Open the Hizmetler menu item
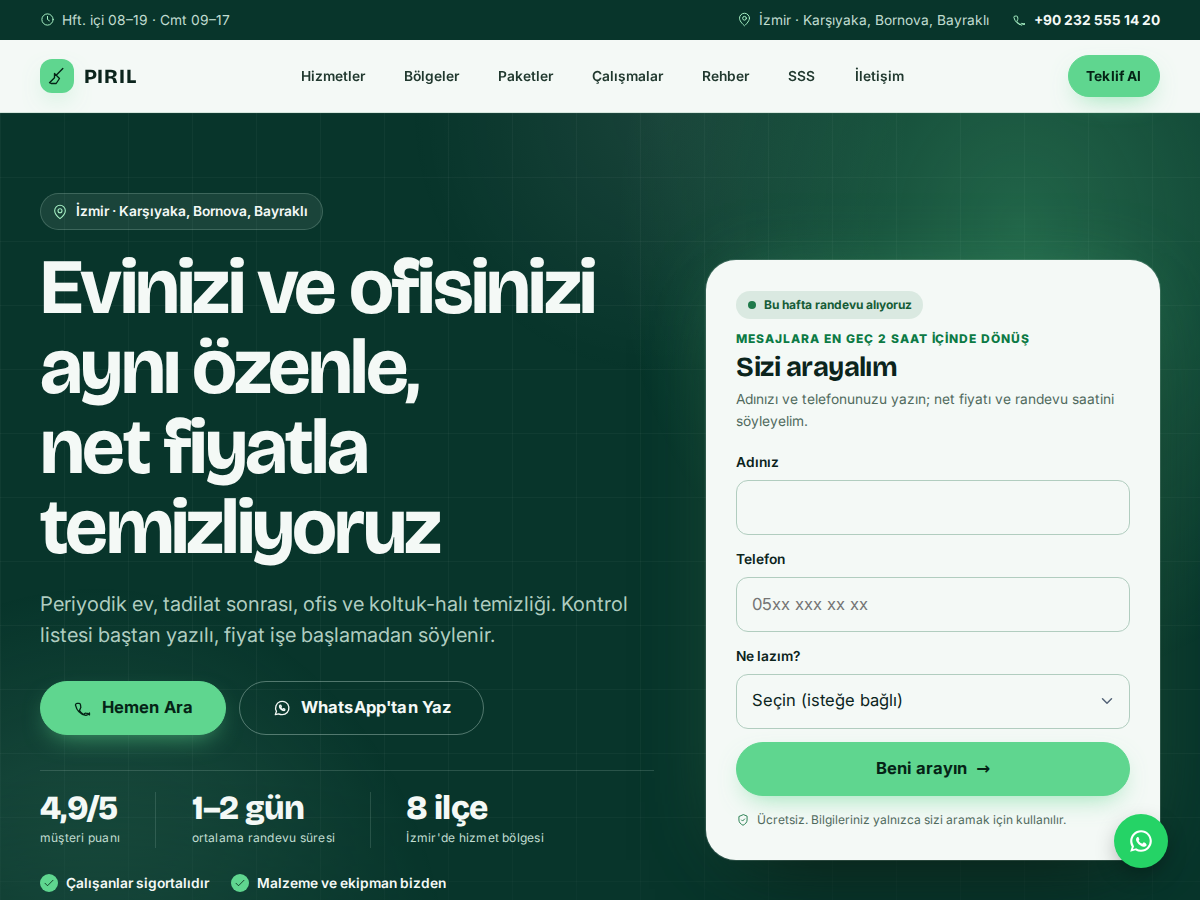The width and height of the screenshot is (1200, 900). pyautogui.click(x=333, y=76)
